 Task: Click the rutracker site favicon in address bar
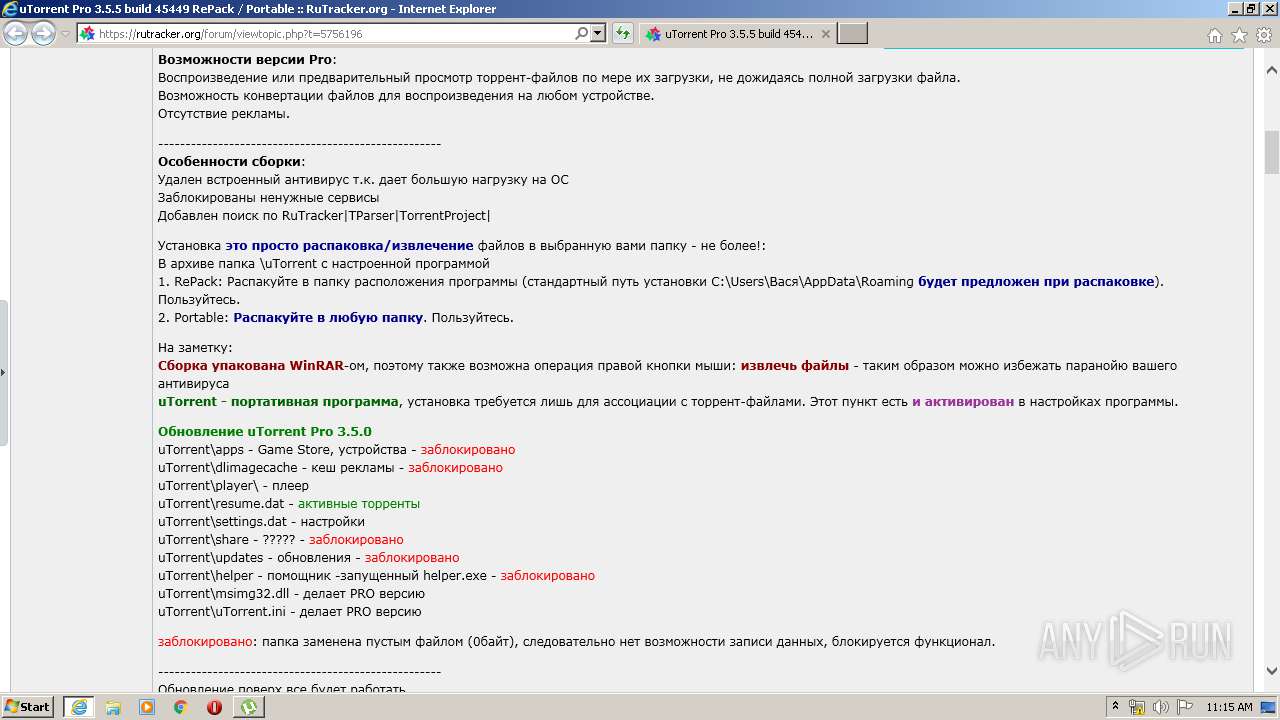pos(87,34)
